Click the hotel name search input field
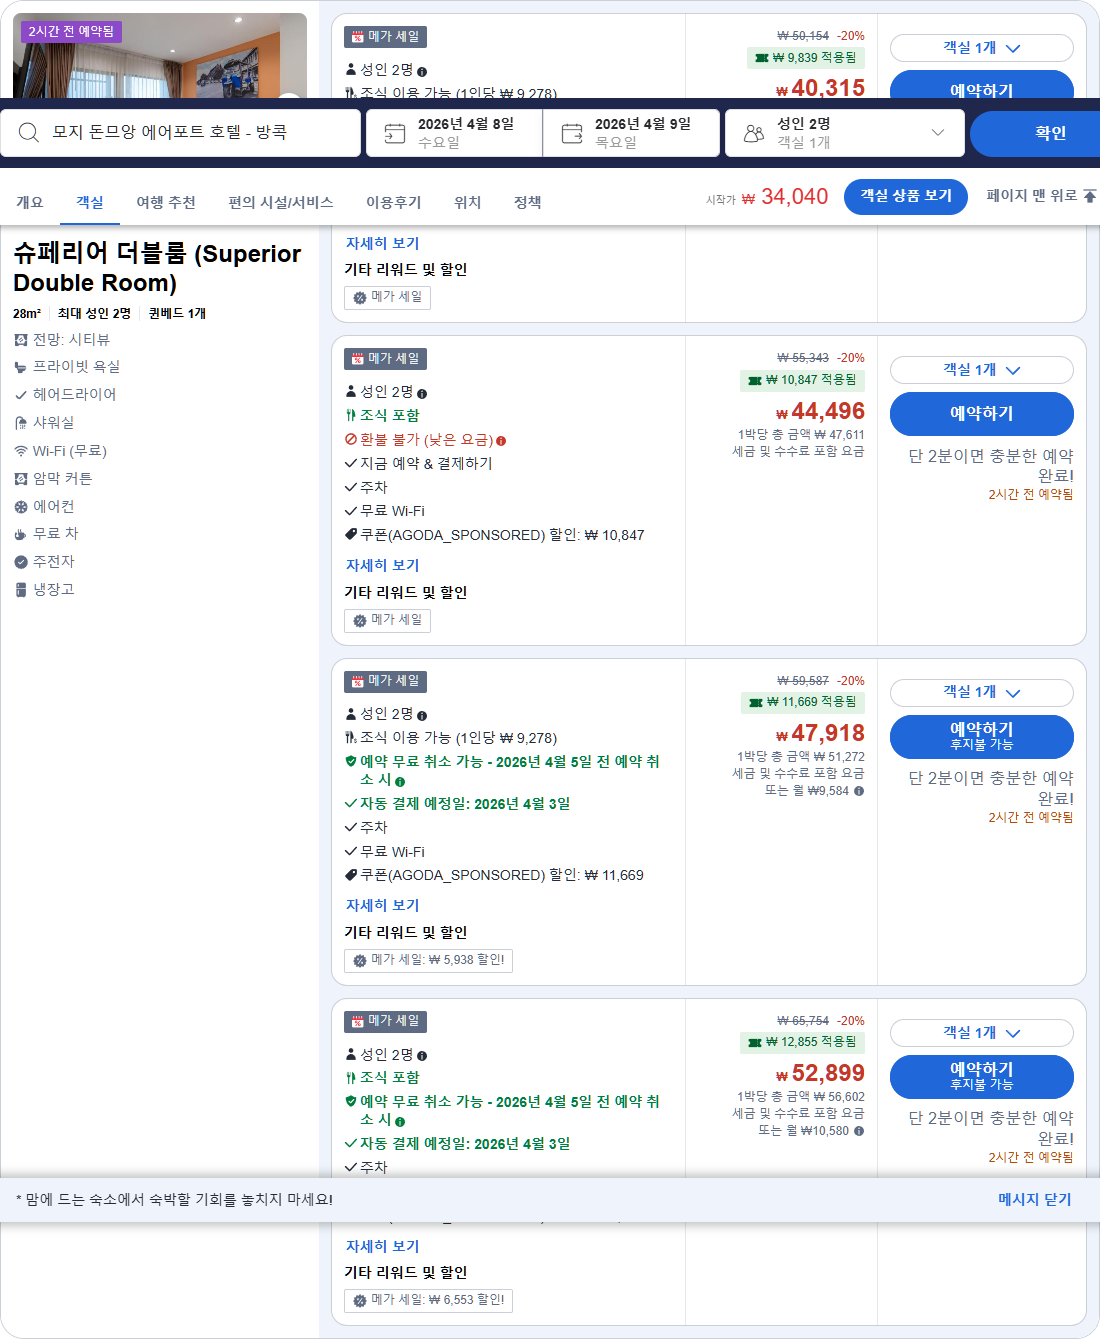 (181, 133)
